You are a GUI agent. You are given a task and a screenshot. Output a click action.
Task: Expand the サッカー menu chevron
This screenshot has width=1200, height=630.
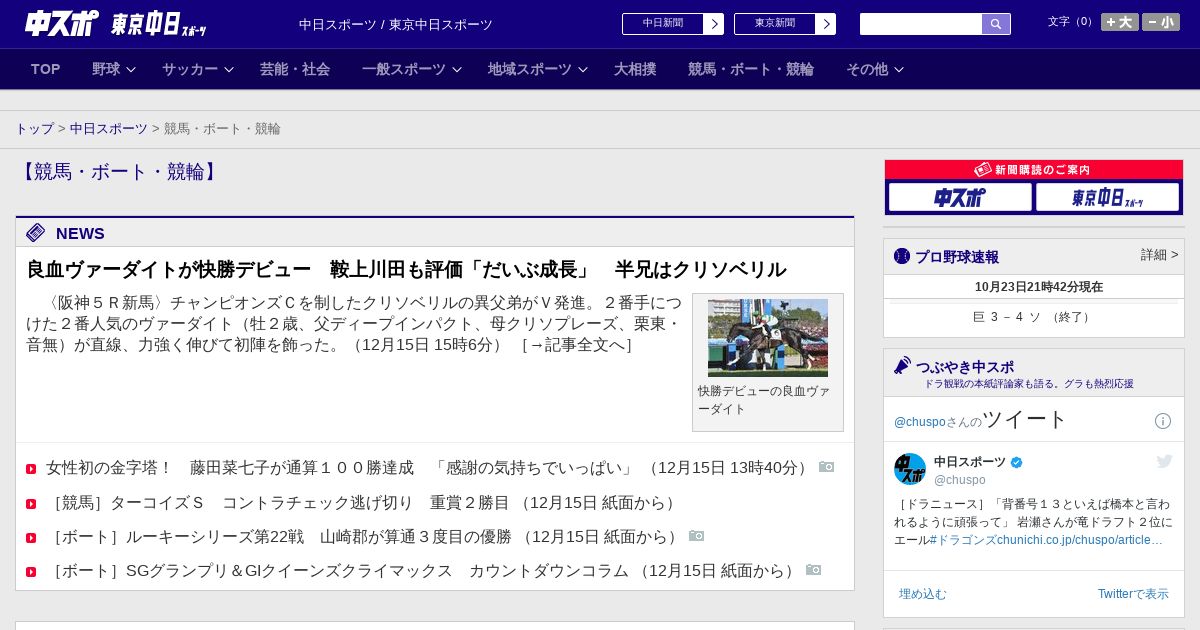coord(229,70)
